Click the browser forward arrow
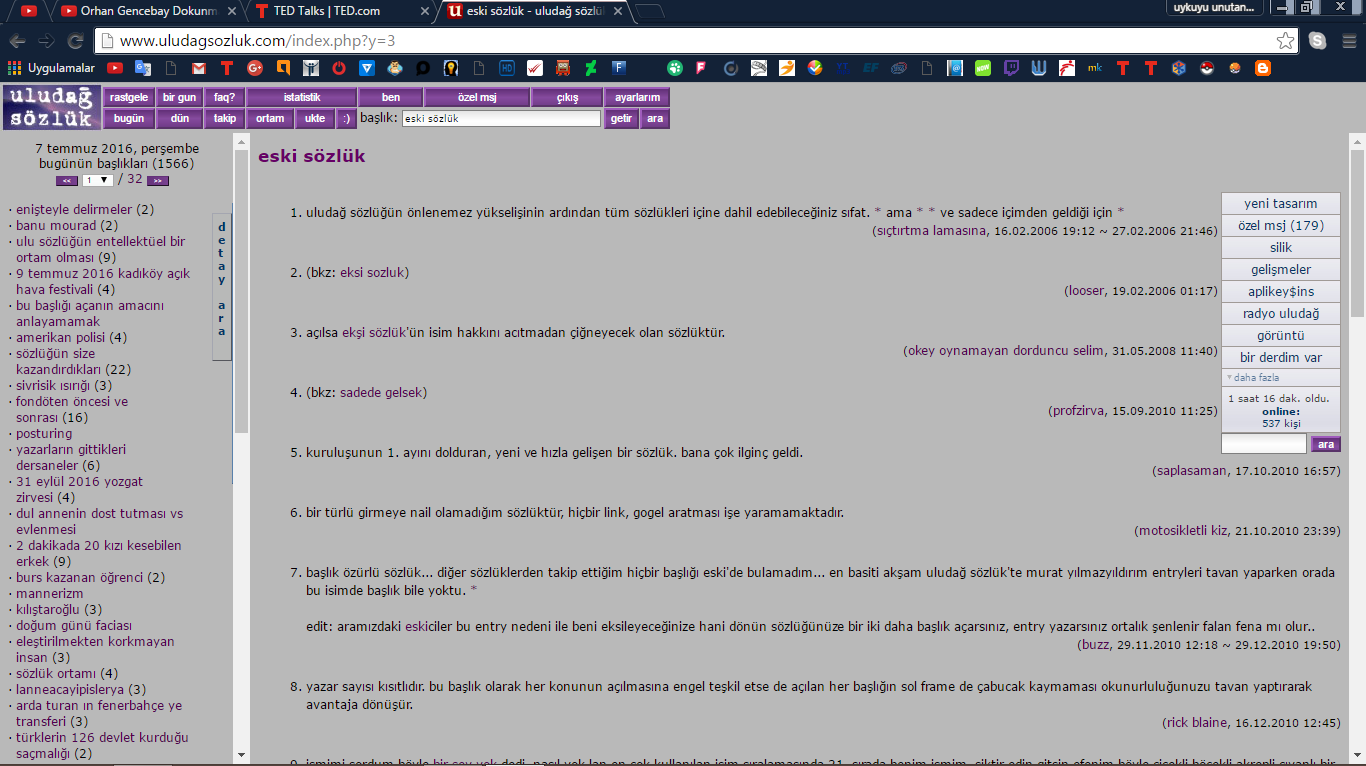 46,41
